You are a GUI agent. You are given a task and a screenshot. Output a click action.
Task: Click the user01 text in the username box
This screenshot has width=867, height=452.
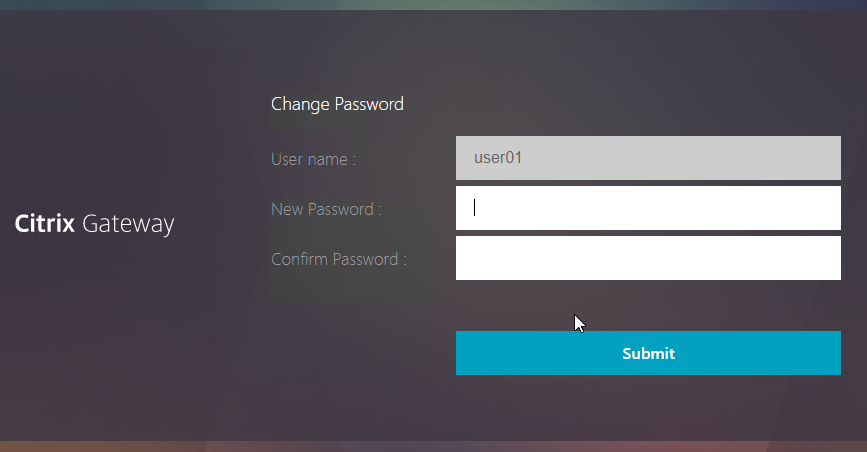click(x=498, y=158)
